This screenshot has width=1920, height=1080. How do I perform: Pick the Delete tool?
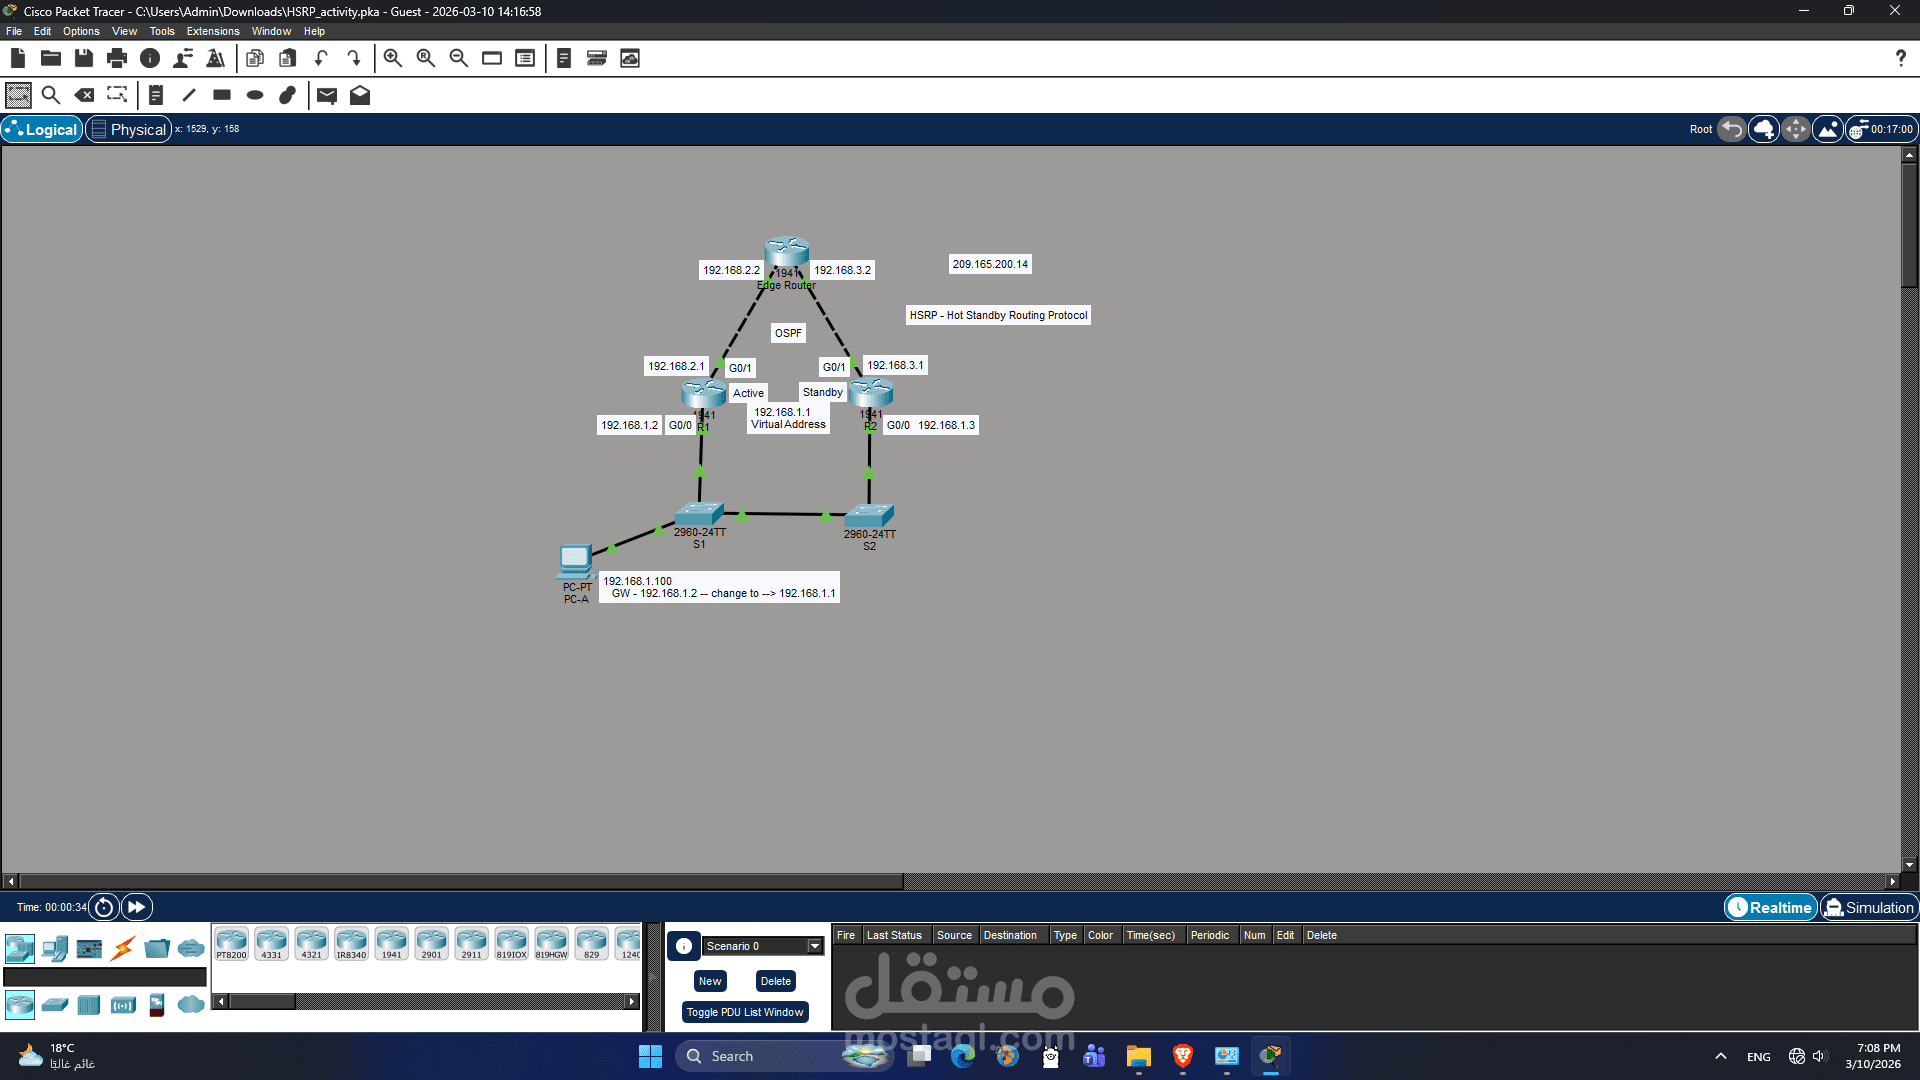[84, 95]
